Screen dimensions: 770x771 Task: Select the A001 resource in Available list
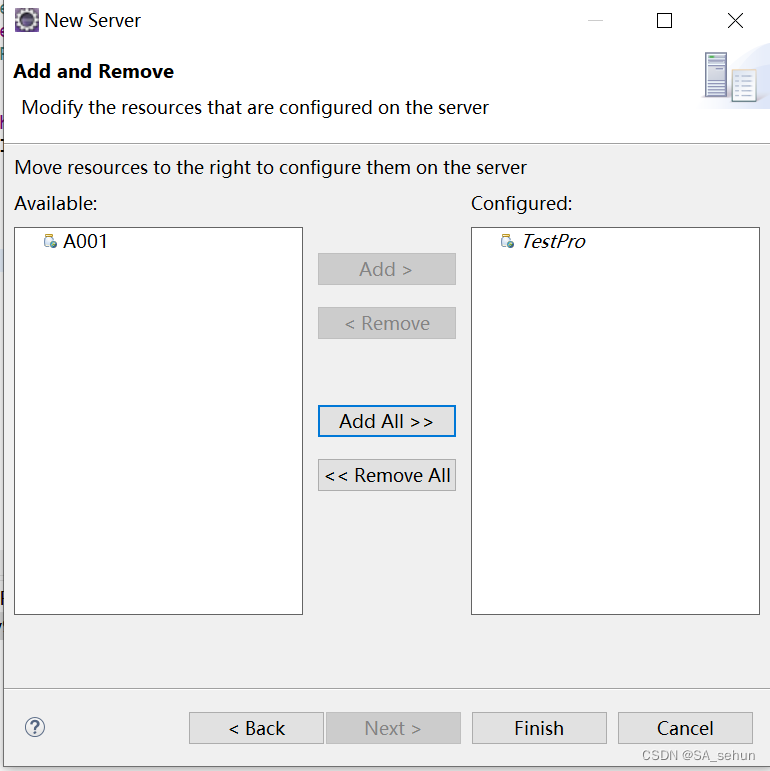[x=85, y=241]
